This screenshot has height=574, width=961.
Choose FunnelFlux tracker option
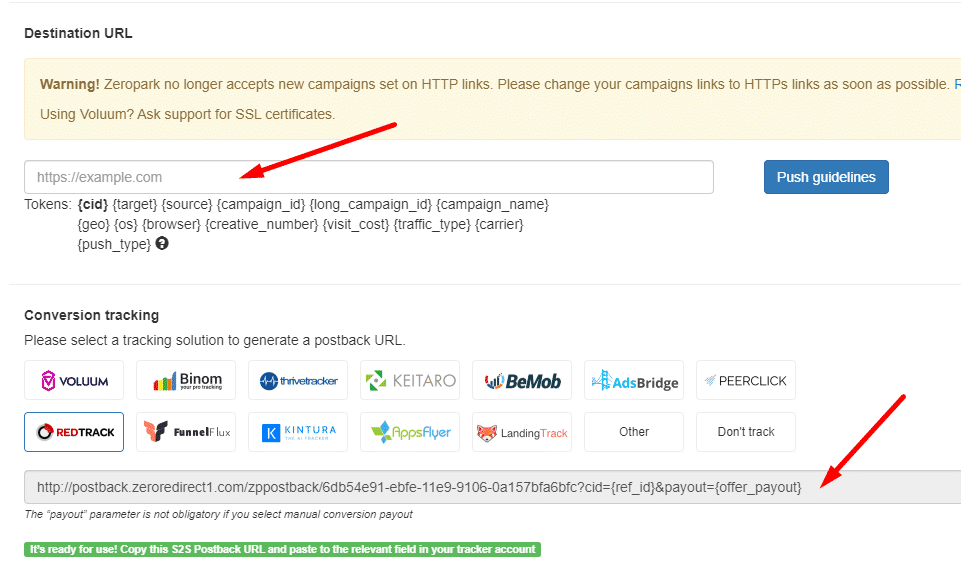tap(186, 432)
